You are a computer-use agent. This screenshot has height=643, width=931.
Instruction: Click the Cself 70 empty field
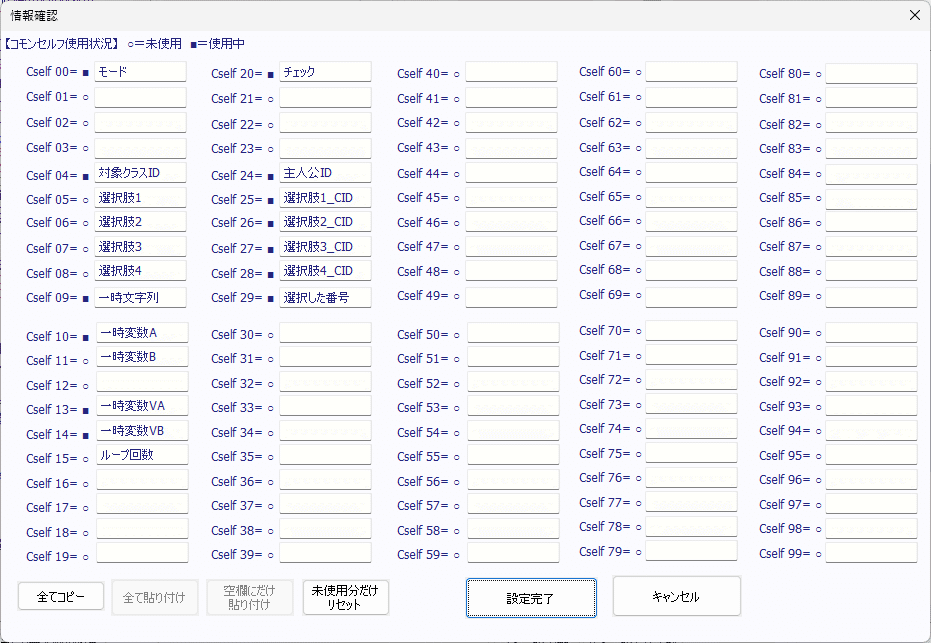click(x=691, y=331)
